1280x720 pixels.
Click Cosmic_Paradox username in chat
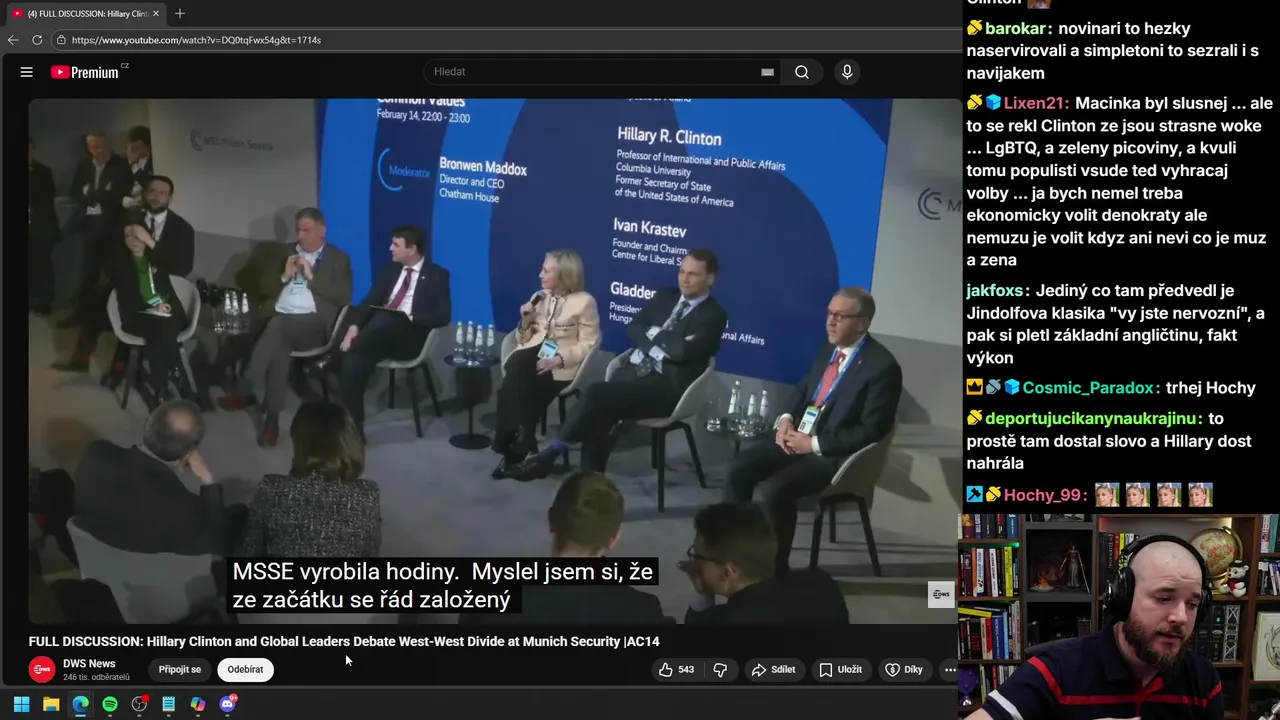(1088, 388)
